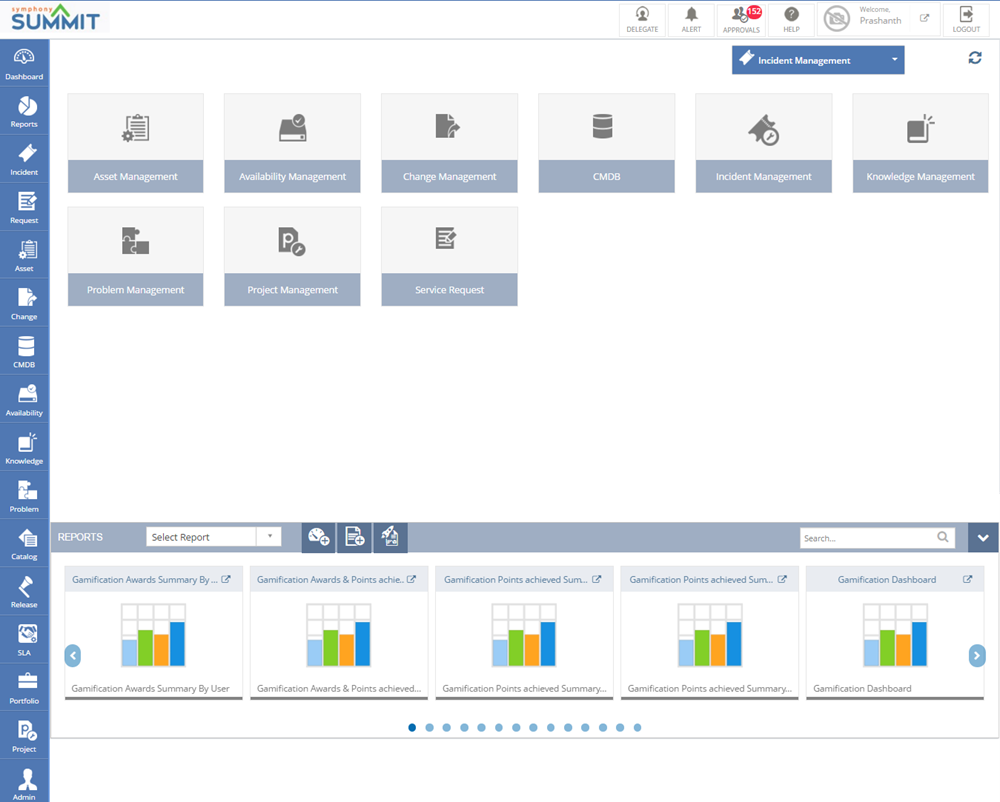Pop out Gamification Dashboard report in new window

(x=967, y=580)
